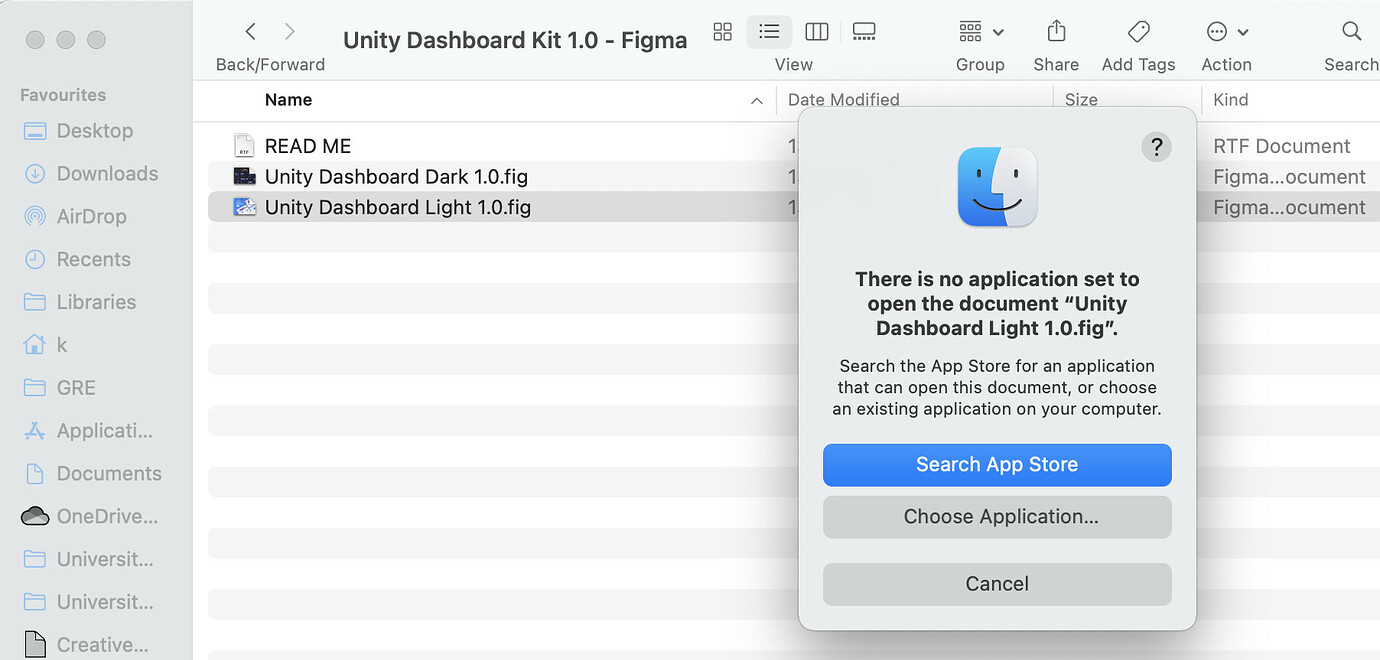Viewport: 1380px width, 660px height.
Task: Switch to column view
Action: (817, 32)
